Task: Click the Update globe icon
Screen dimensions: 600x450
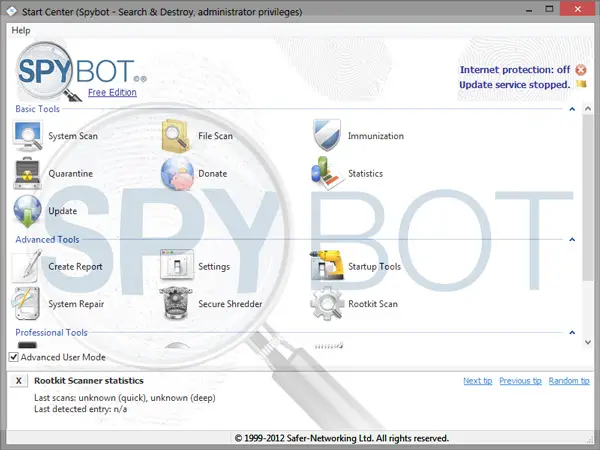Action: (x=27, y=211)
